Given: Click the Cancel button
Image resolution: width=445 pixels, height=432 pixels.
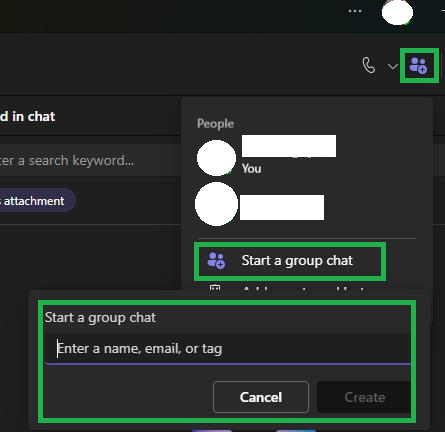Looking at the screenshot, I should tap(261, 397).
